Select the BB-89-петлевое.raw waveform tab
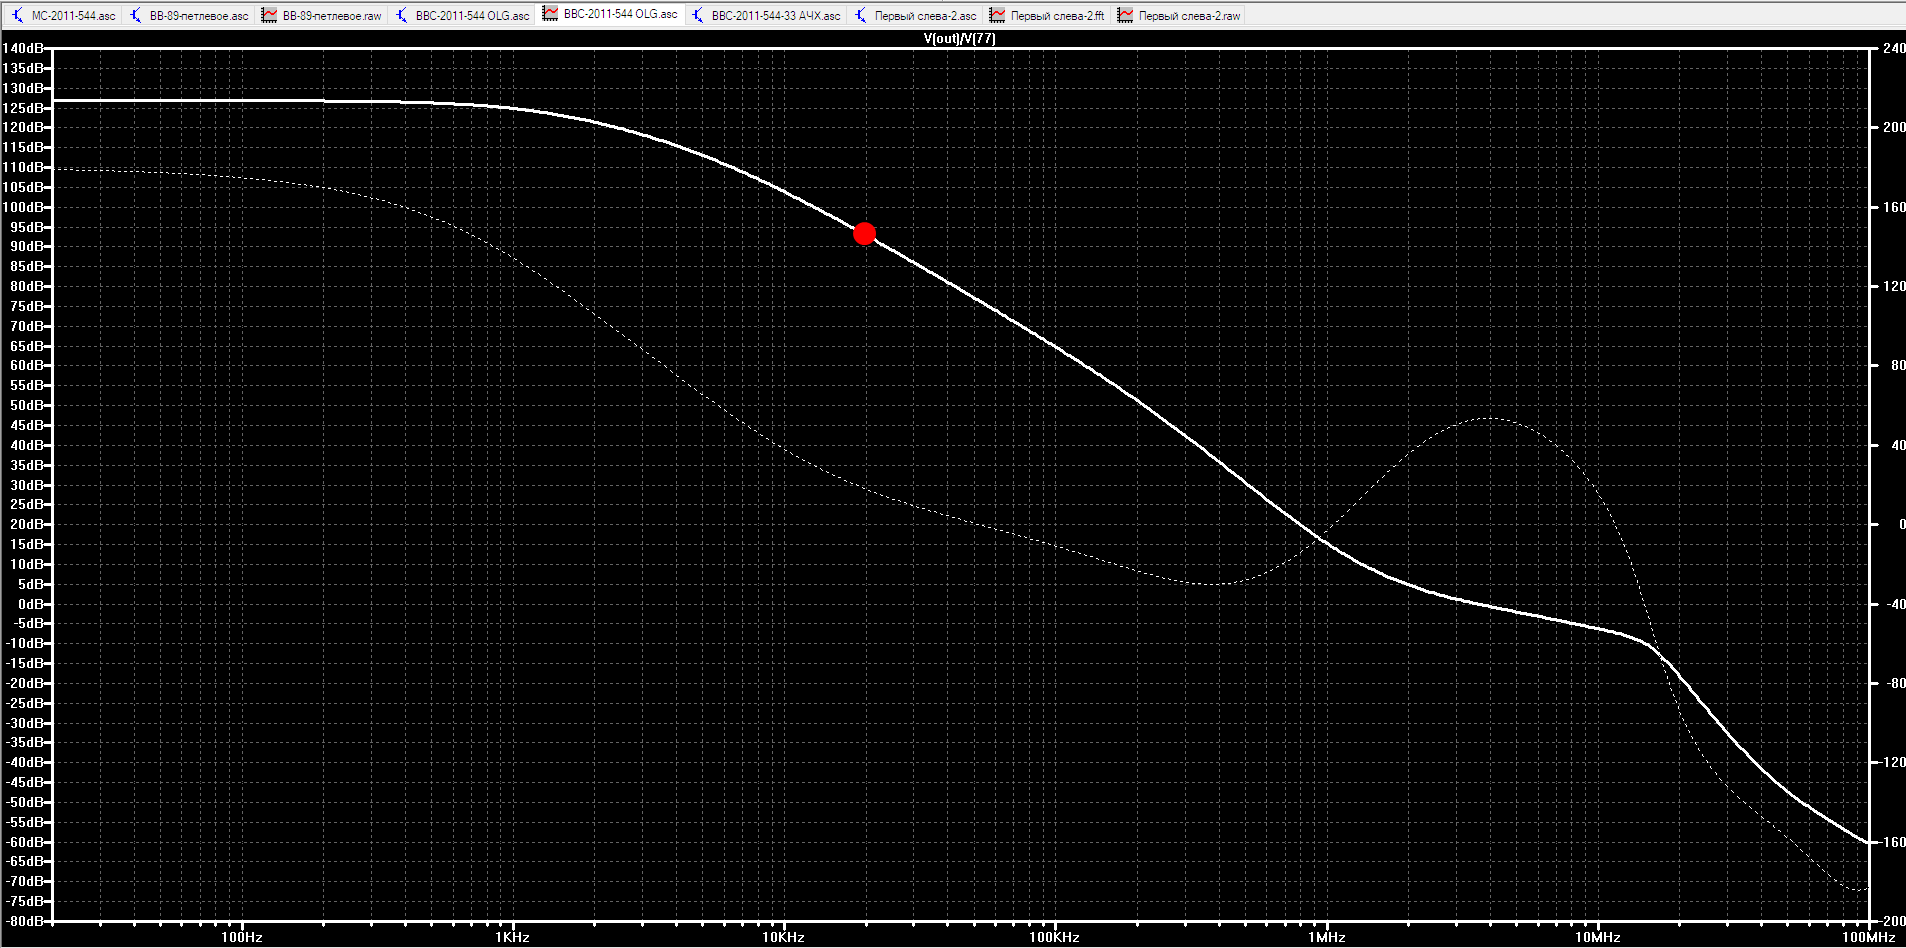 (x=322, y=15)
